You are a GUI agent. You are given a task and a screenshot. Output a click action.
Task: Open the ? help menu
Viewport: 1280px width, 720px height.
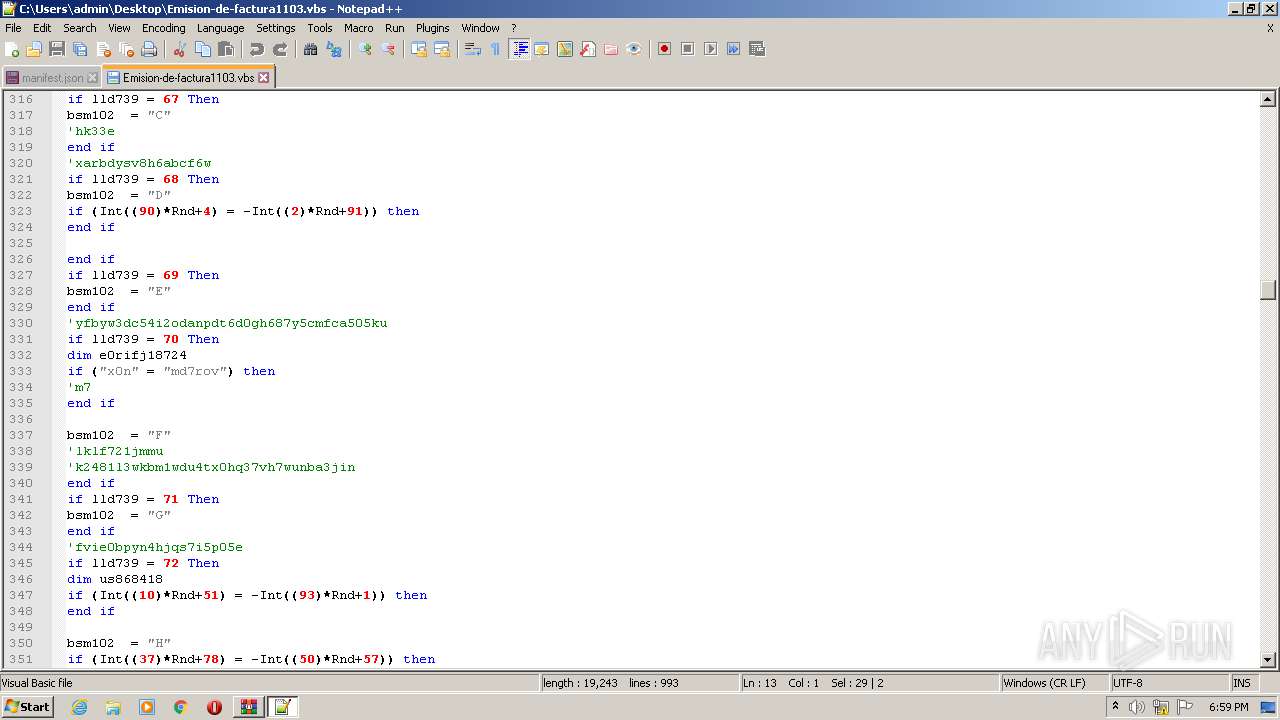pos(514,28)
